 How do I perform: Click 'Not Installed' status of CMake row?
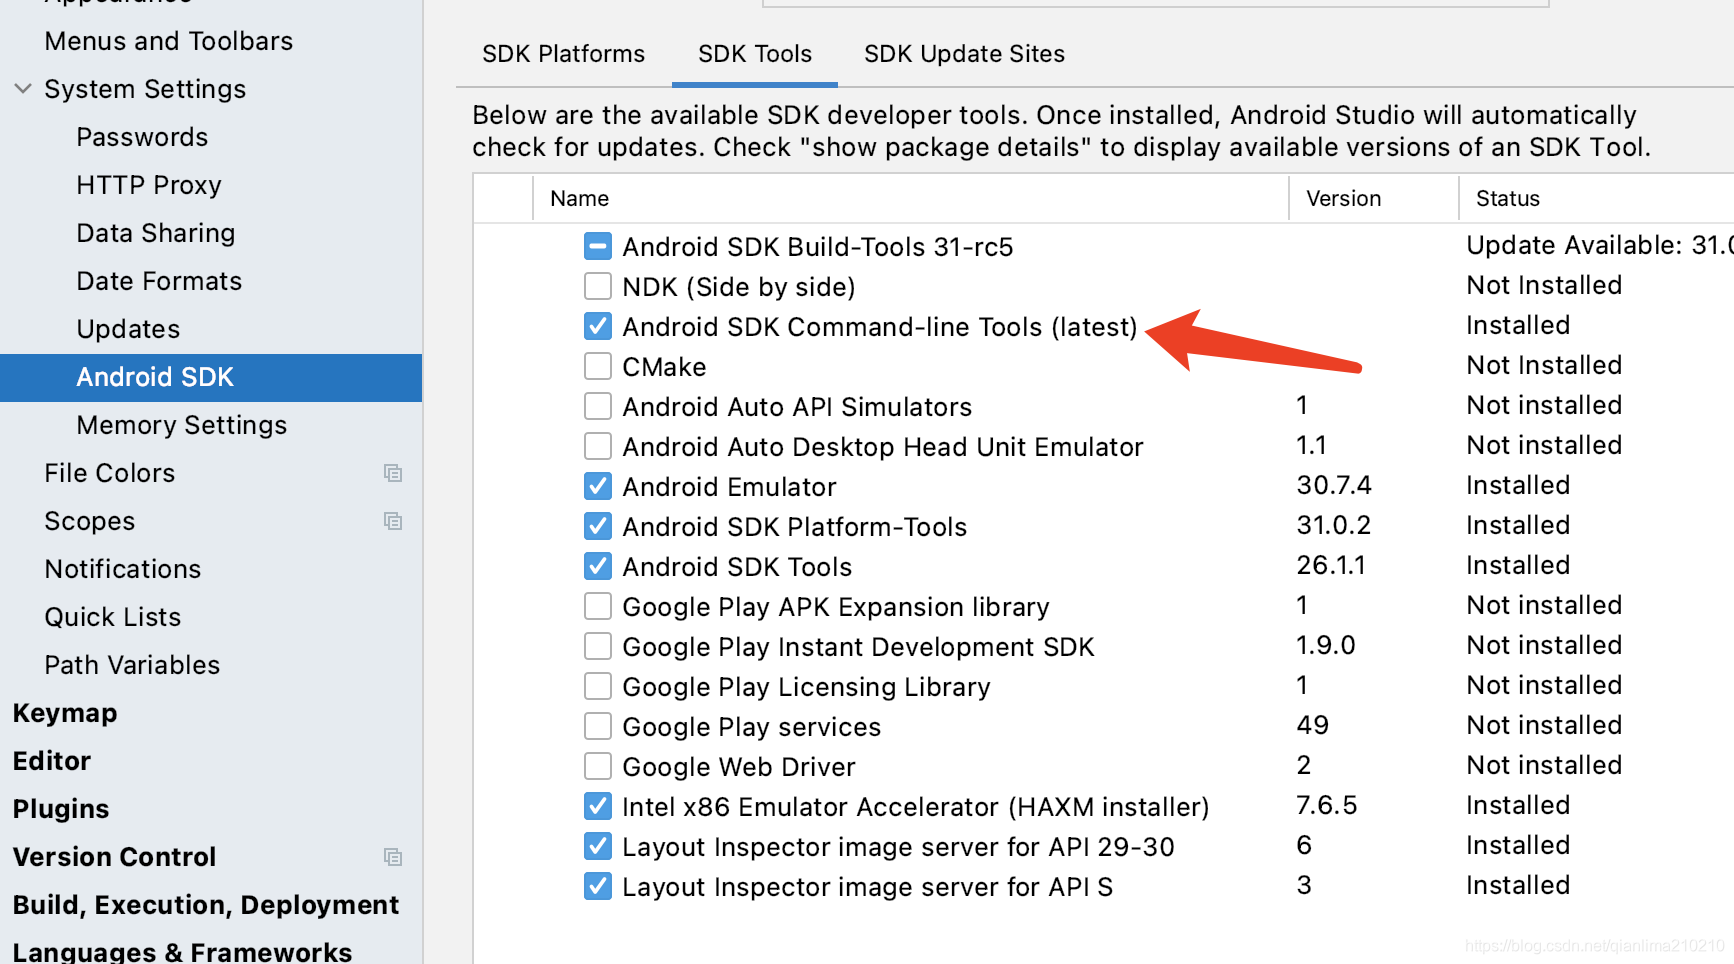(1544, 365)
